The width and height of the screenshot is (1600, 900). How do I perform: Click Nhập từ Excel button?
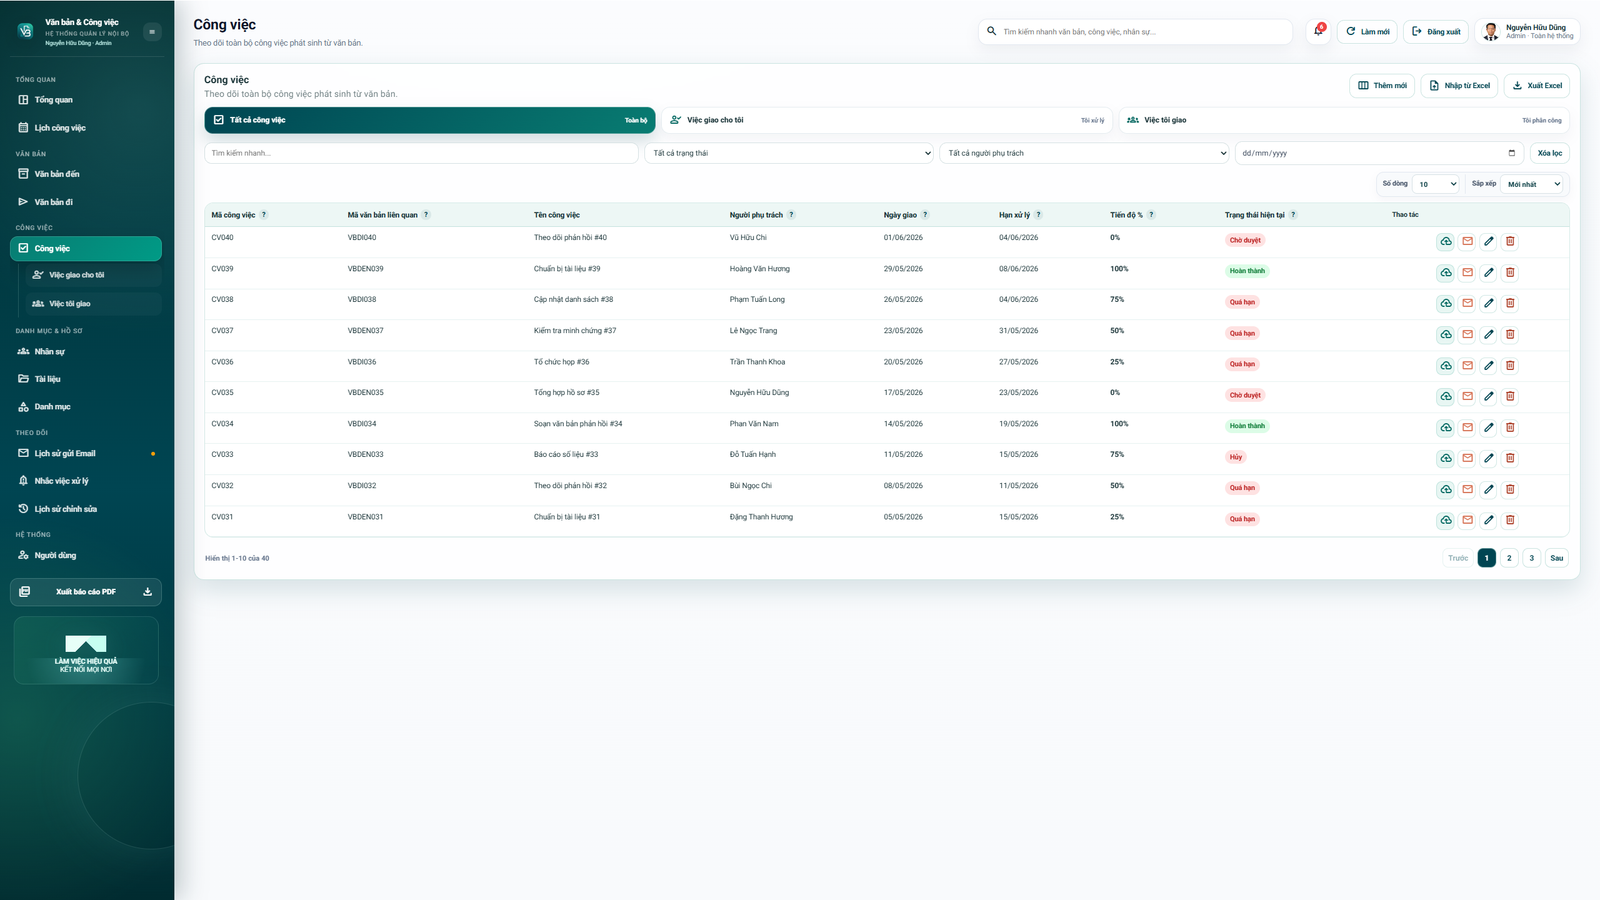[x=1459, y=85]
